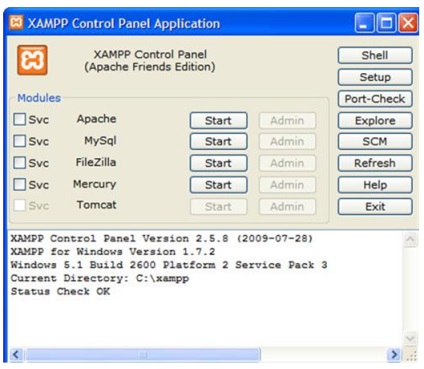Open Admin for FileZilla

click(287, 163)
